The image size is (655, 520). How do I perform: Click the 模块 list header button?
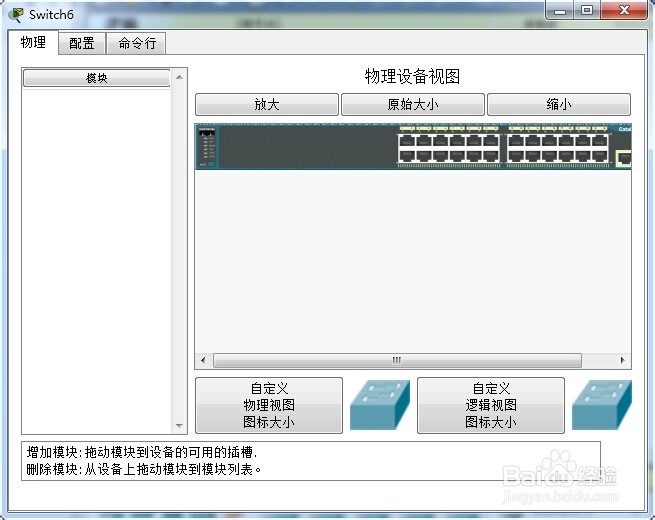click(96, 78)
